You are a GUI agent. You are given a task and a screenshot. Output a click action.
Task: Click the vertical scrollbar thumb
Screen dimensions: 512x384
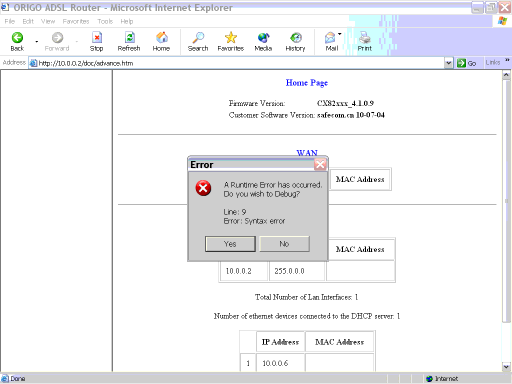click(506, 201)
